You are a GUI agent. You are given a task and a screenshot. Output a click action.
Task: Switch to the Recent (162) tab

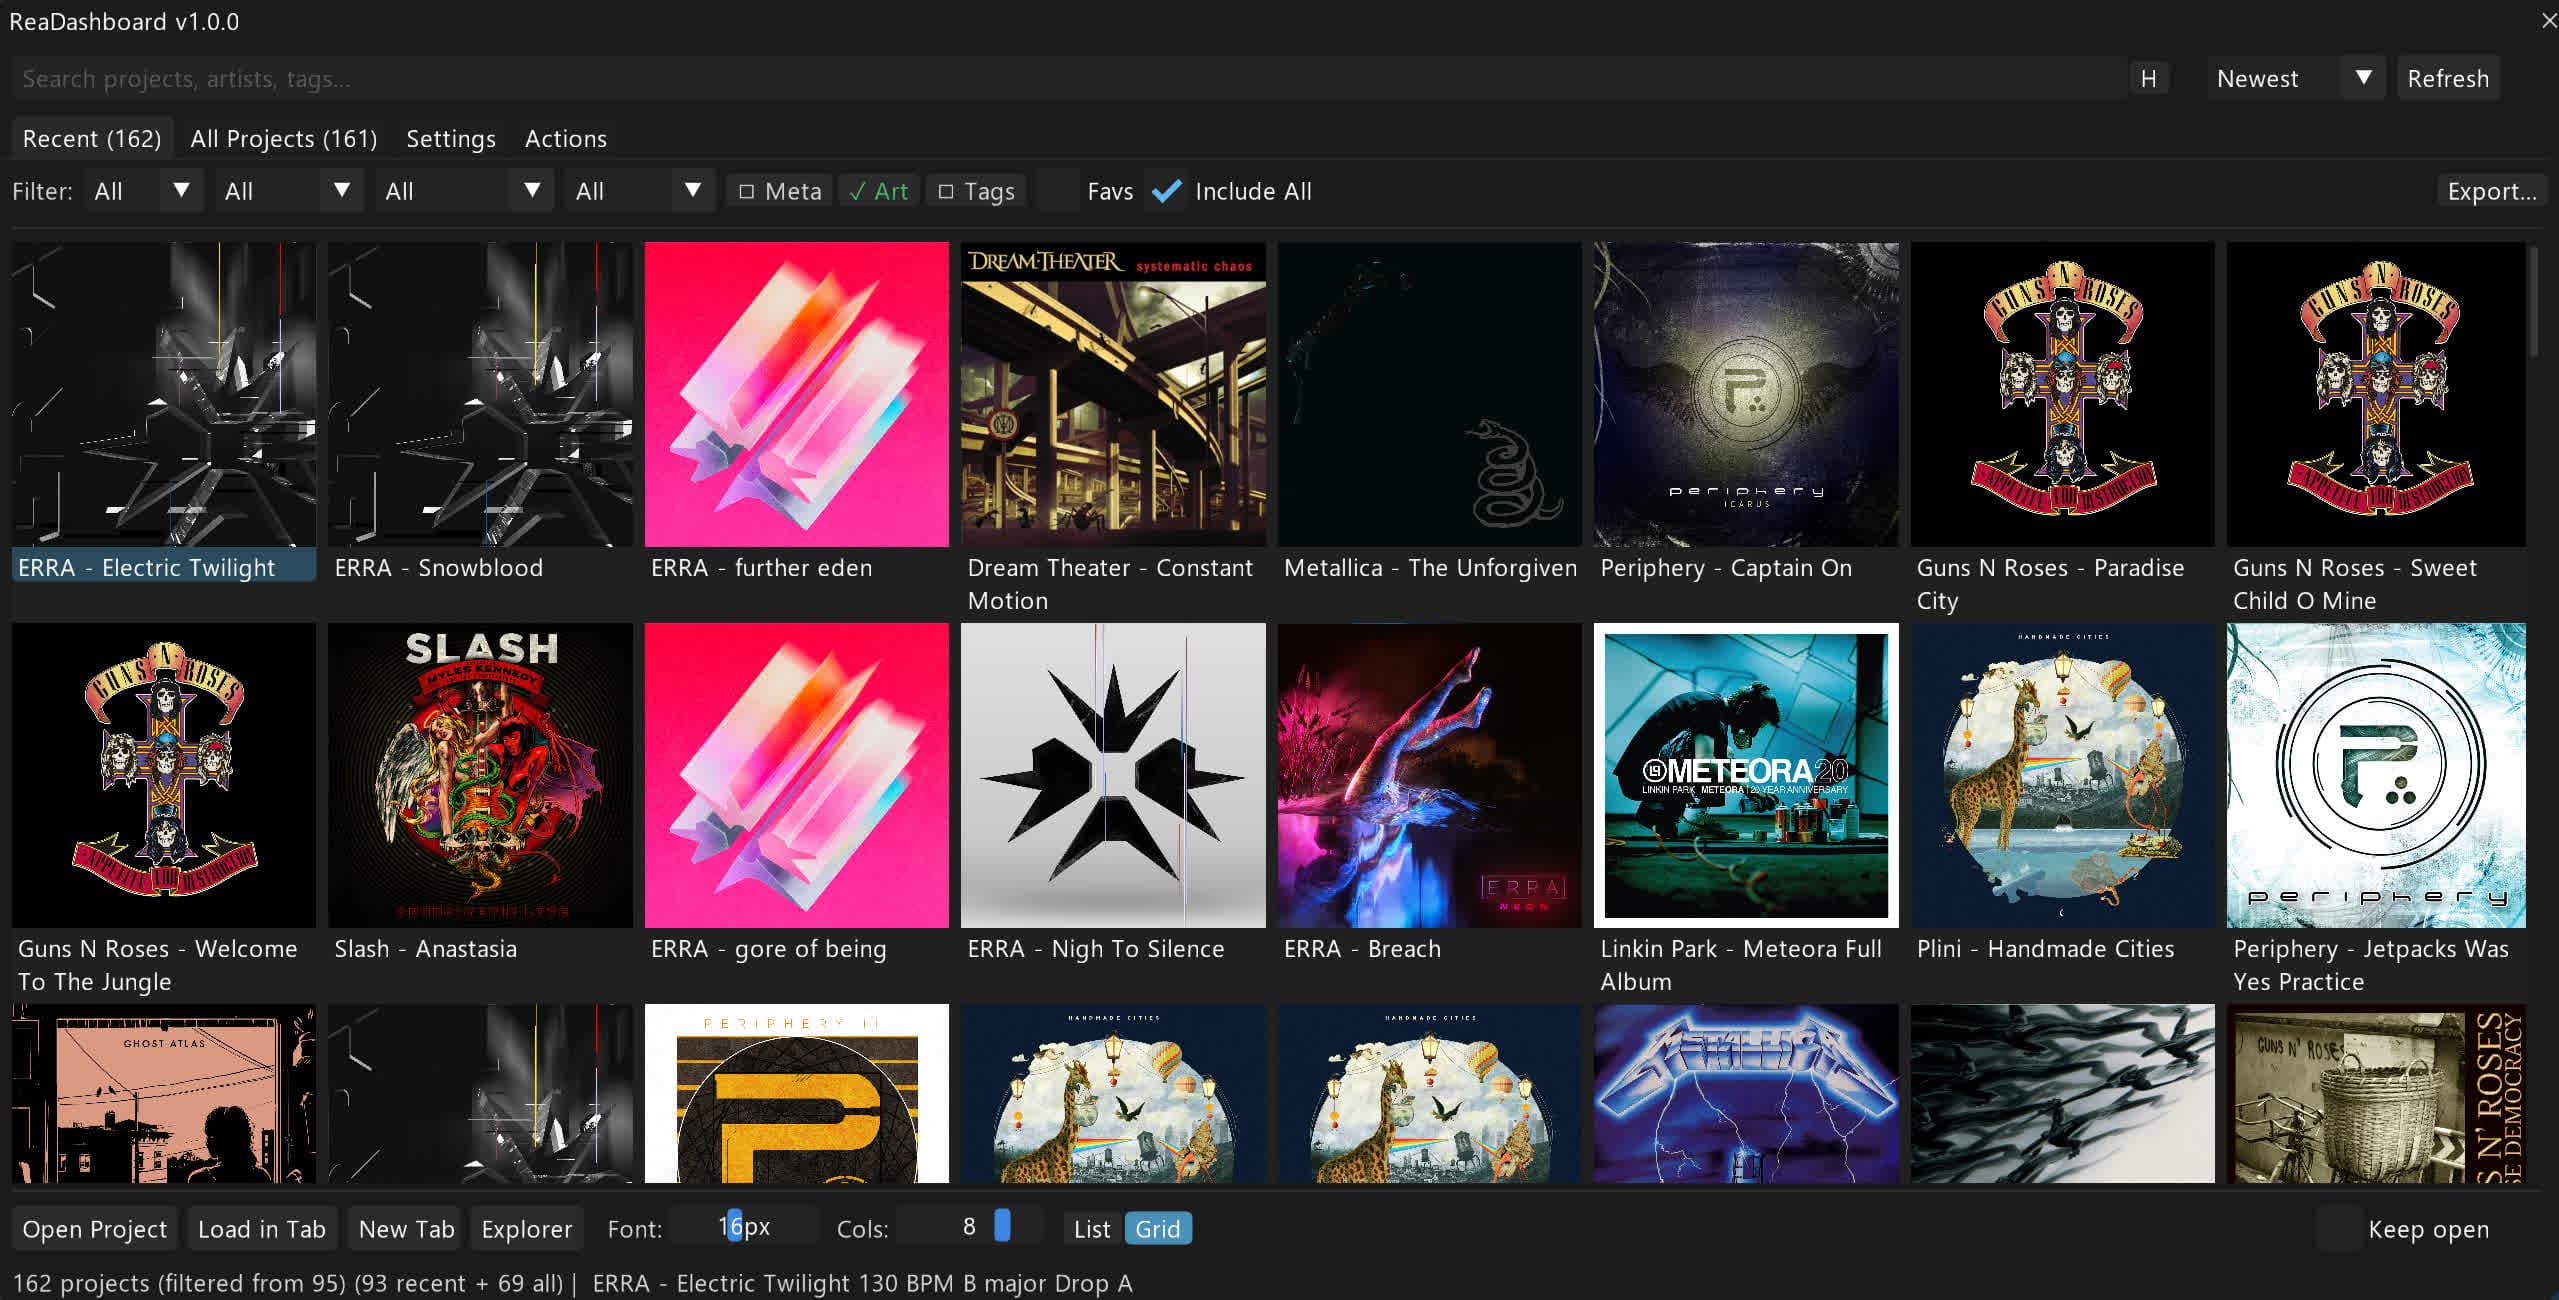(x=92, y=139)
